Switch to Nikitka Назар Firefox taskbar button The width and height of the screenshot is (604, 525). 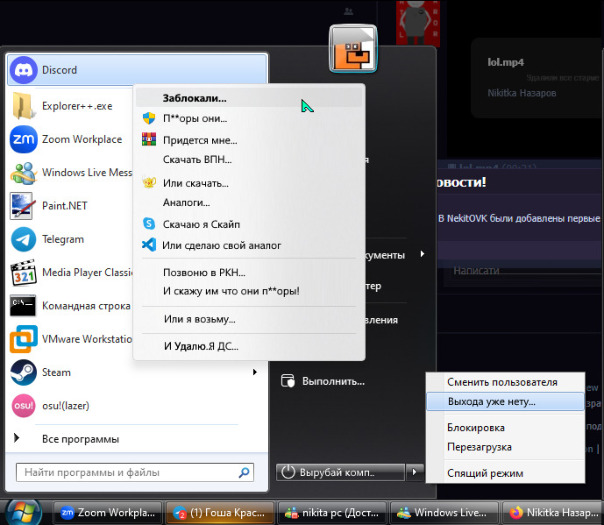tap(554, 513)
